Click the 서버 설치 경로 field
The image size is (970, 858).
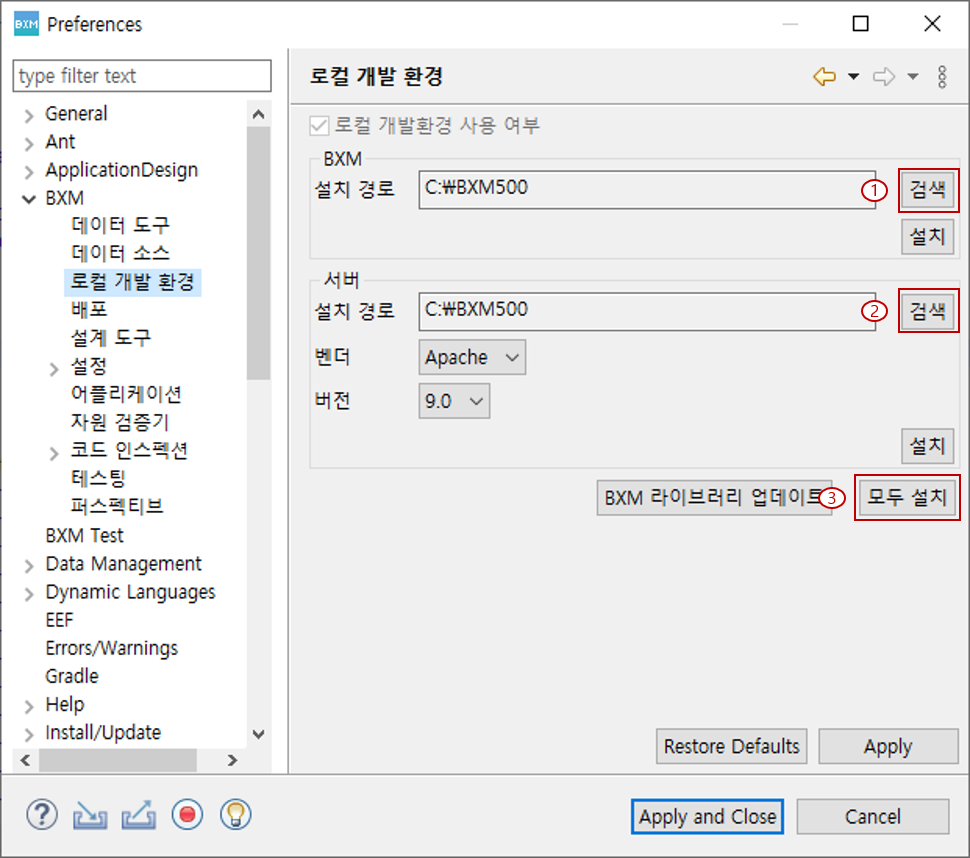tap(647, 312)
